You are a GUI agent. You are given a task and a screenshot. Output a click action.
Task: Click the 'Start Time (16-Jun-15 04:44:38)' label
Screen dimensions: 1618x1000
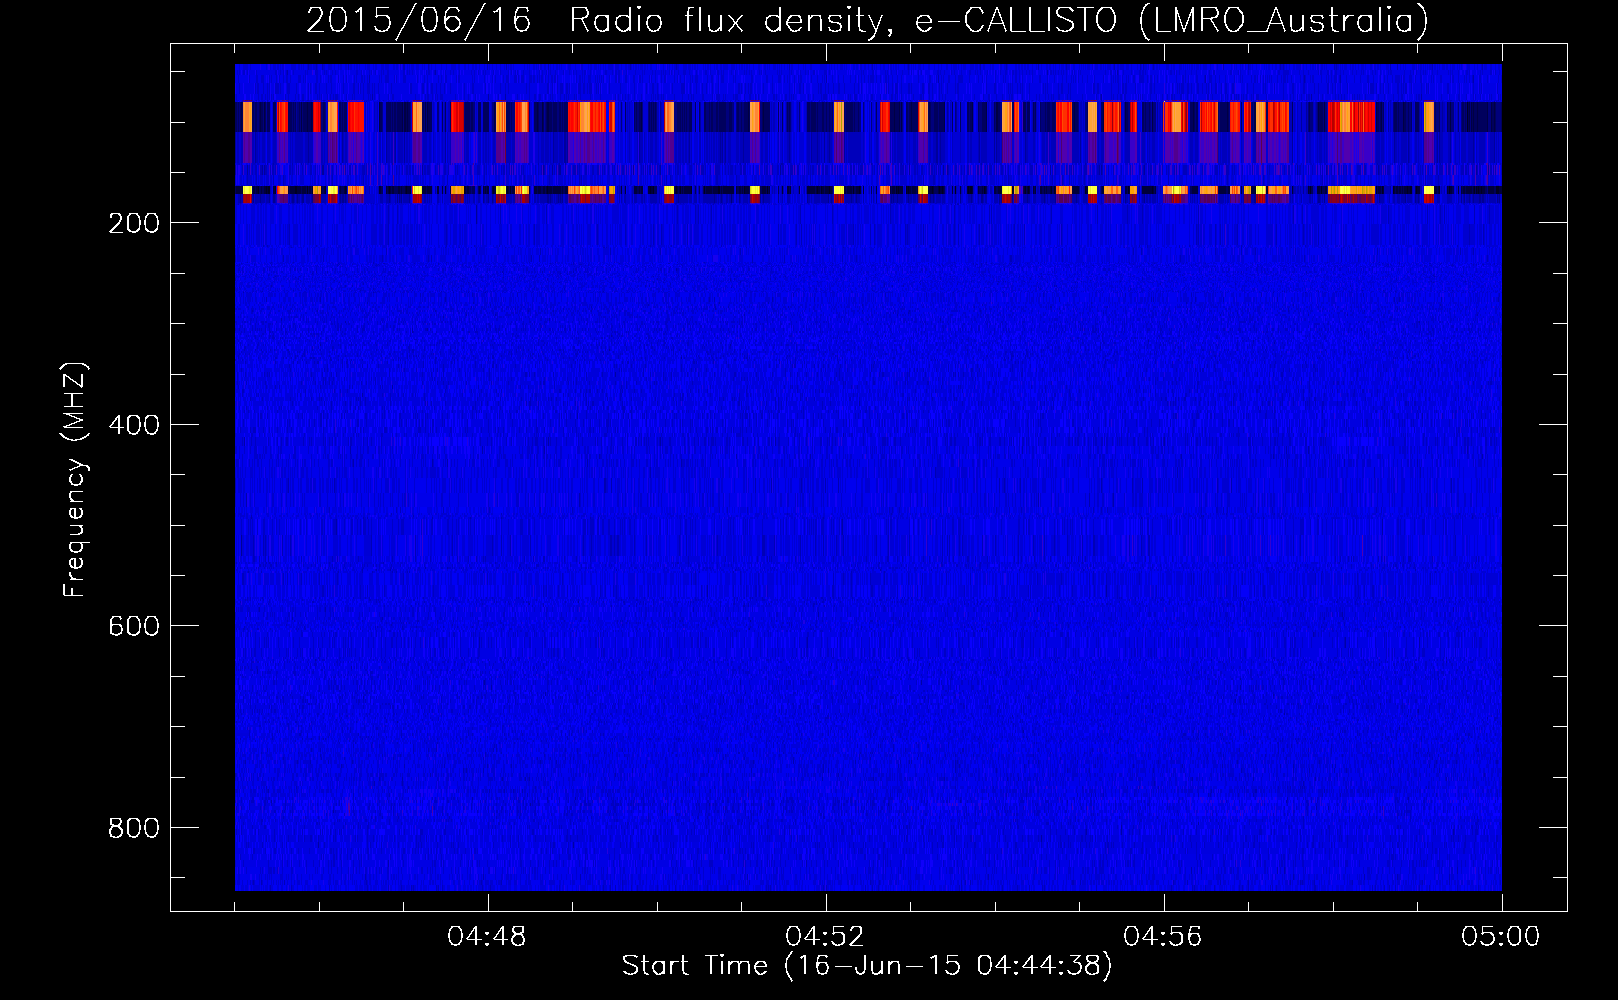pos(867,967)
